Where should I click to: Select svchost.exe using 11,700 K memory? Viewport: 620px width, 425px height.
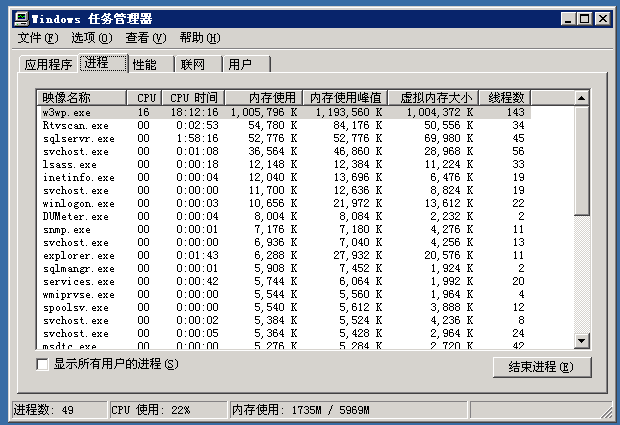[x=284, y=191]
